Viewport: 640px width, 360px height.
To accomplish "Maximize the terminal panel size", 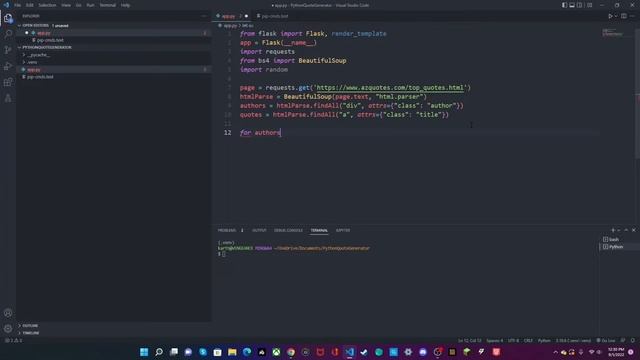I will pos(626,230).
